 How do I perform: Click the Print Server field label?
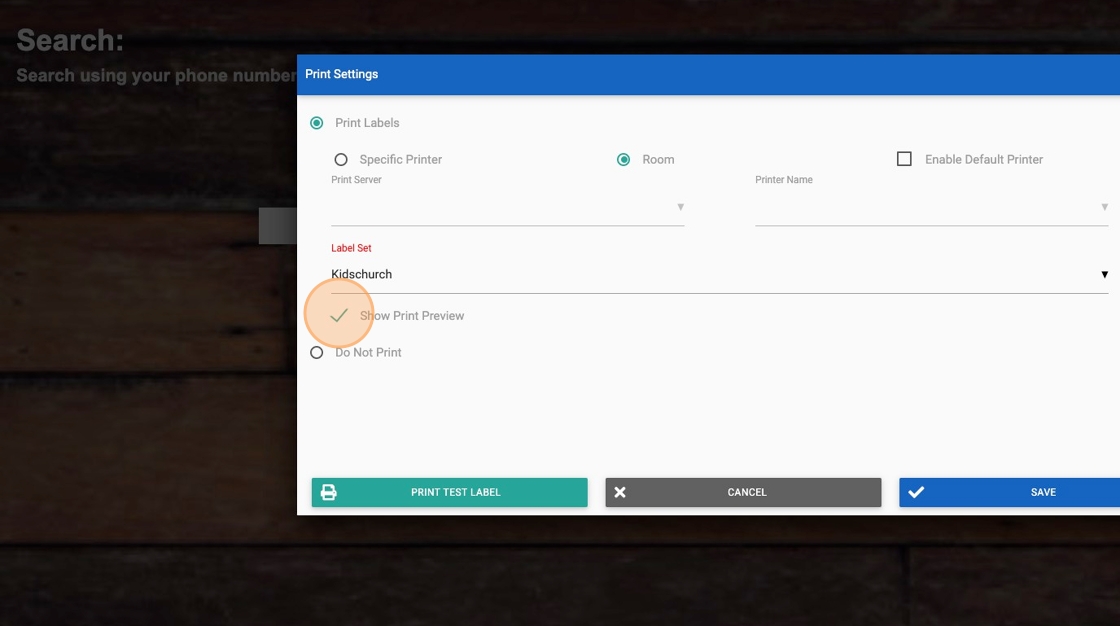[x=356, y=180]
